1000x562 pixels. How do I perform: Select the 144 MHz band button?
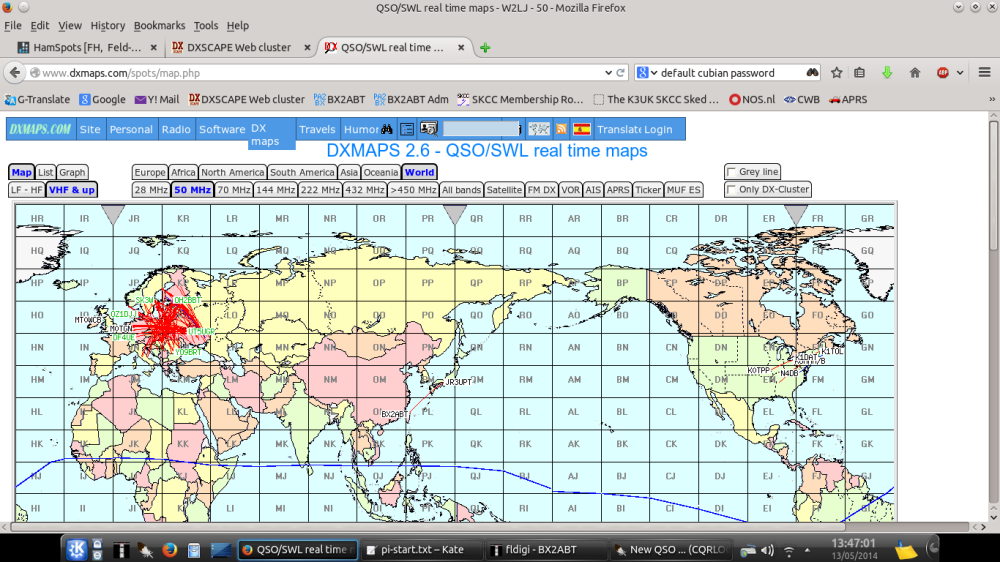(x=275, y=189)
